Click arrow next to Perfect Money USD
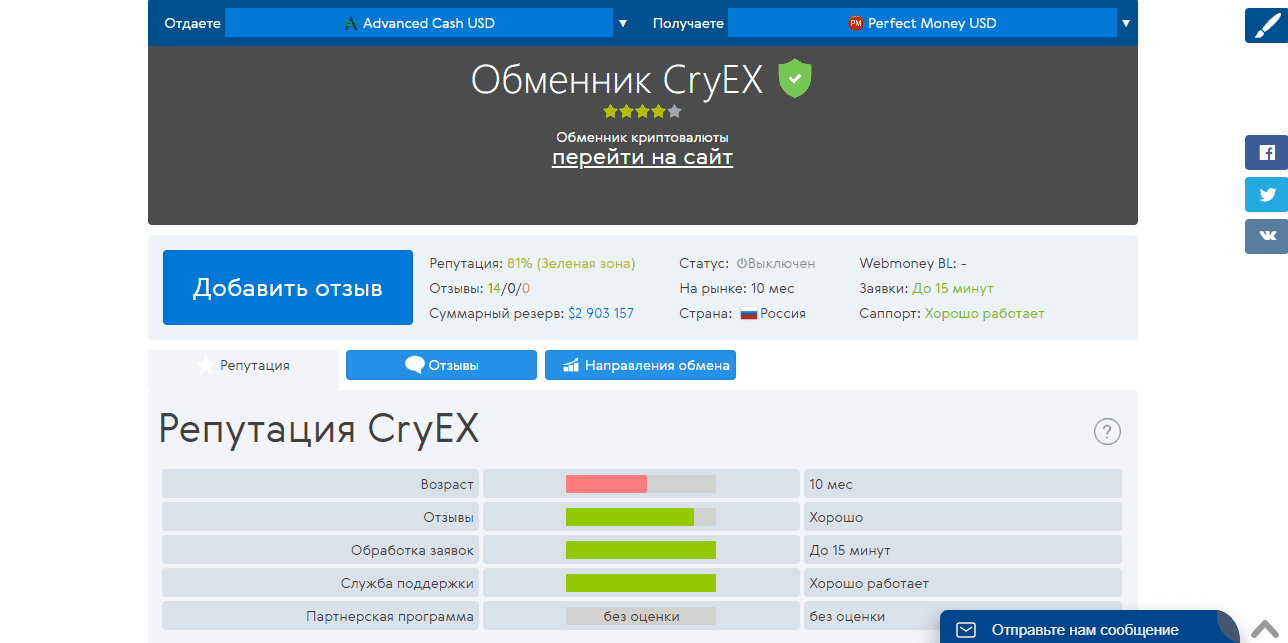The image size is (1288, 643). click(x=1126, y=23)
